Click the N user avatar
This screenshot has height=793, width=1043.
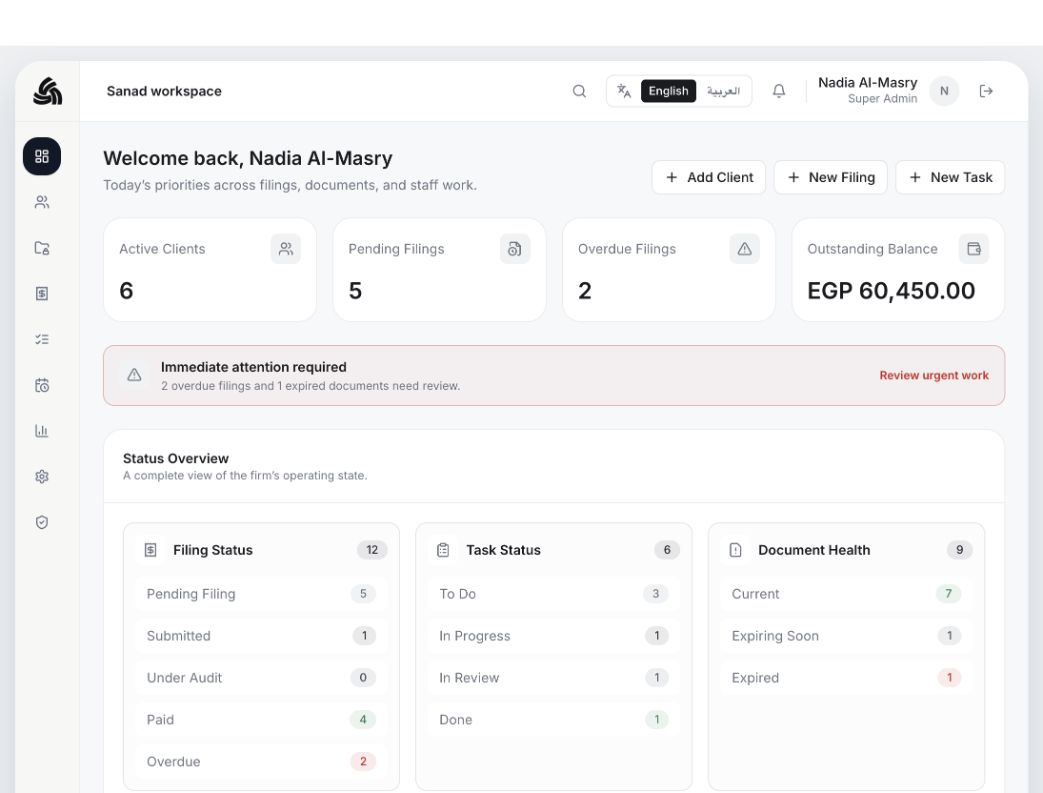[944, 91]
